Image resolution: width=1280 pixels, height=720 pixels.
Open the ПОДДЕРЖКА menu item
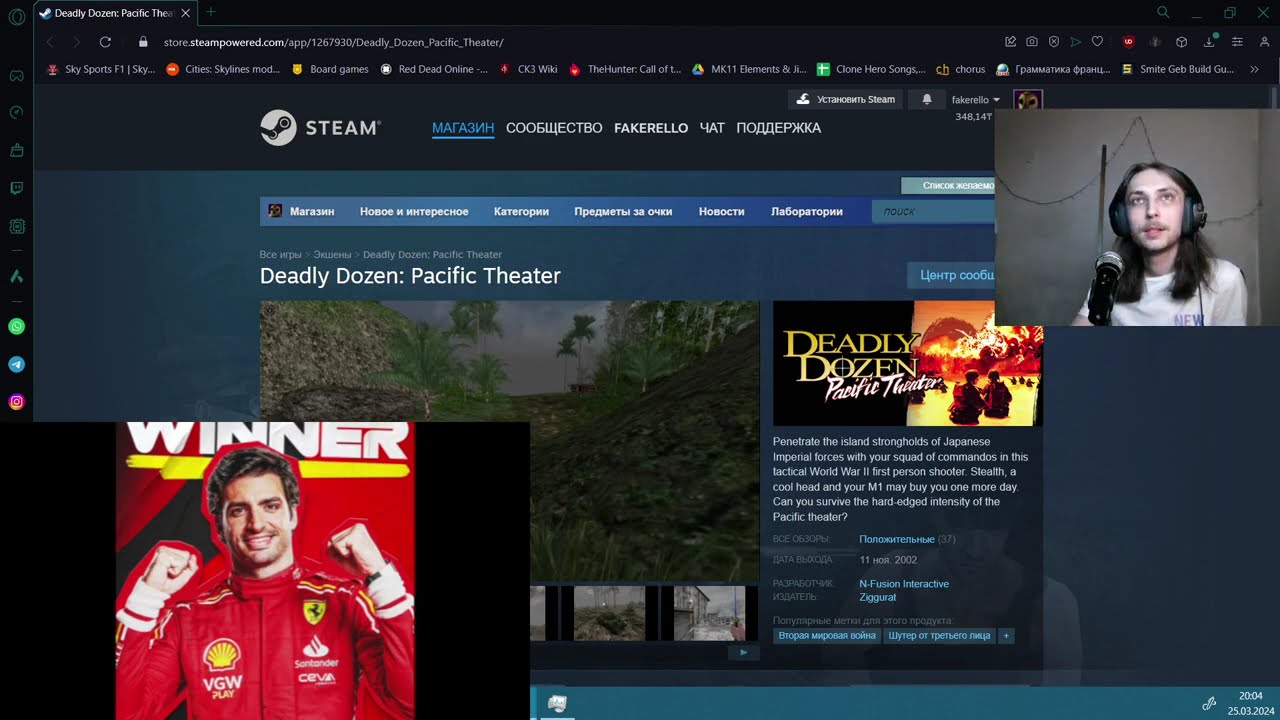[779, 128]
